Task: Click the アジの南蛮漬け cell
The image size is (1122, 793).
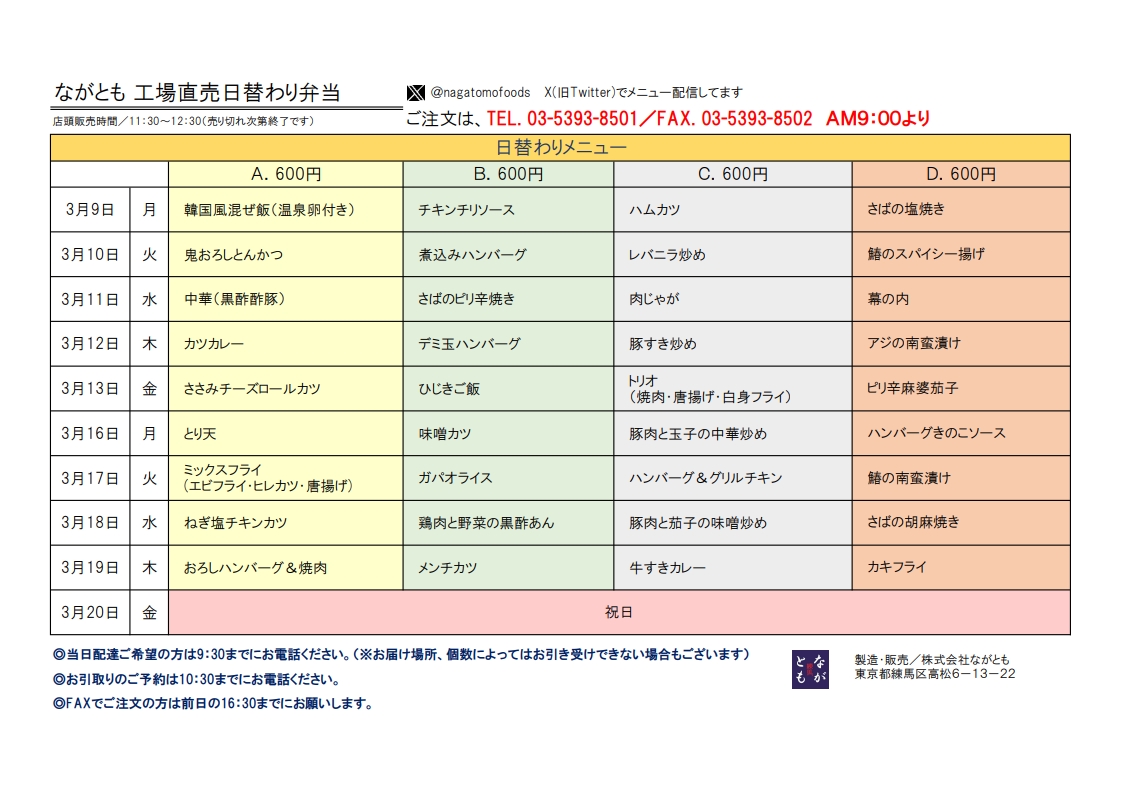Action: [x=961, y=344]
